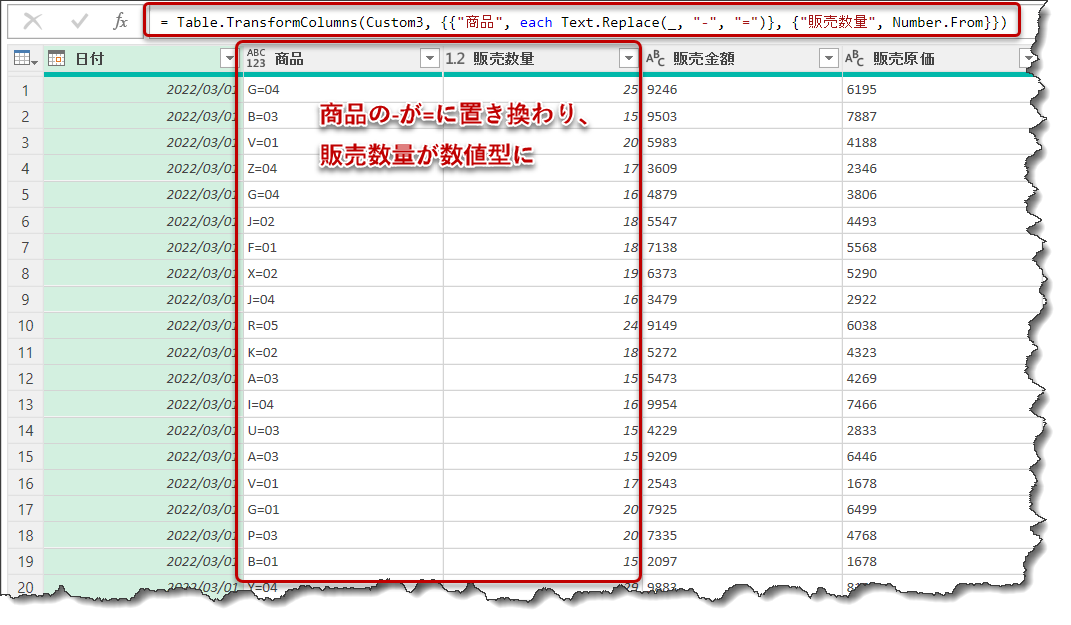The width and height of the screenshot is (1071, 625).
Task: Click 商品 cell U=03
Action: [343, 431]
